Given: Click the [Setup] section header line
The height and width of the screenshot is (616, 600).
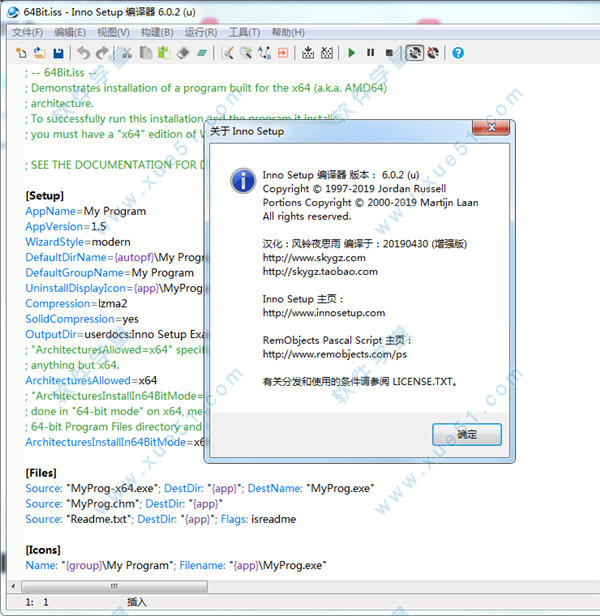Looking at the screenshot, I should coord(44,196).
